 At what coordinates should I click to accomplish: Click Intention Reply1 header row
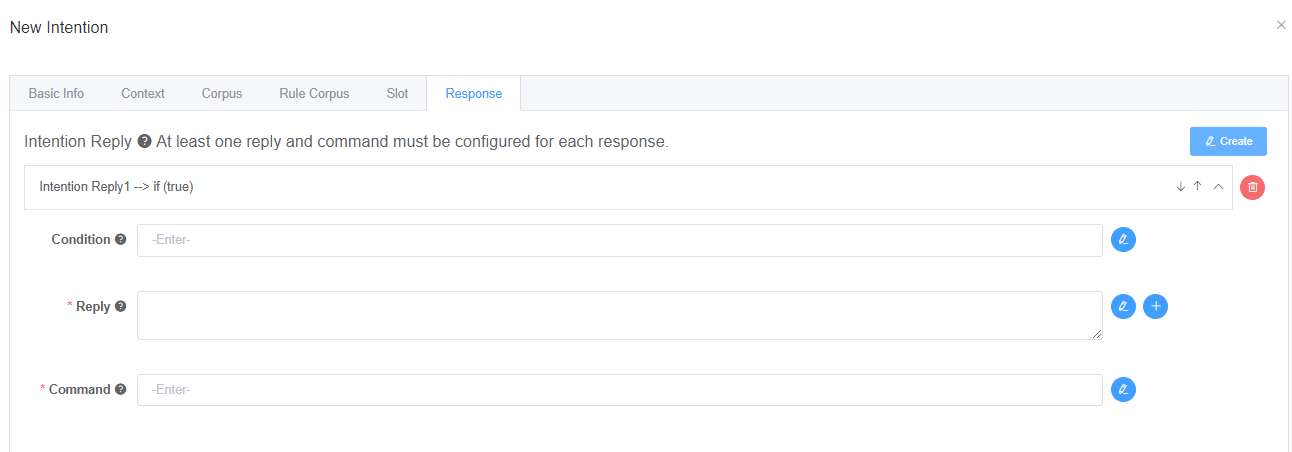[600, 187]
